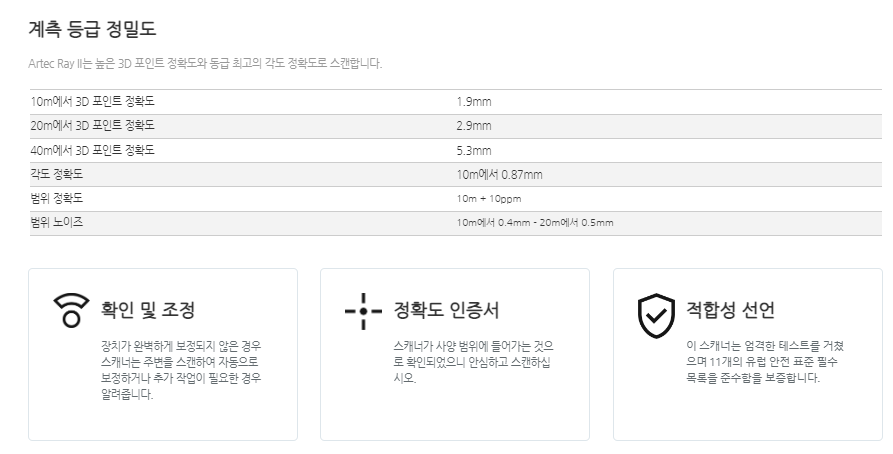The height and width of the screenshot is (454, 893).
Task: Select the 10m에서 3D 포인트 정확도 row label
Action: pyautogui.click(x=92, y=101)
